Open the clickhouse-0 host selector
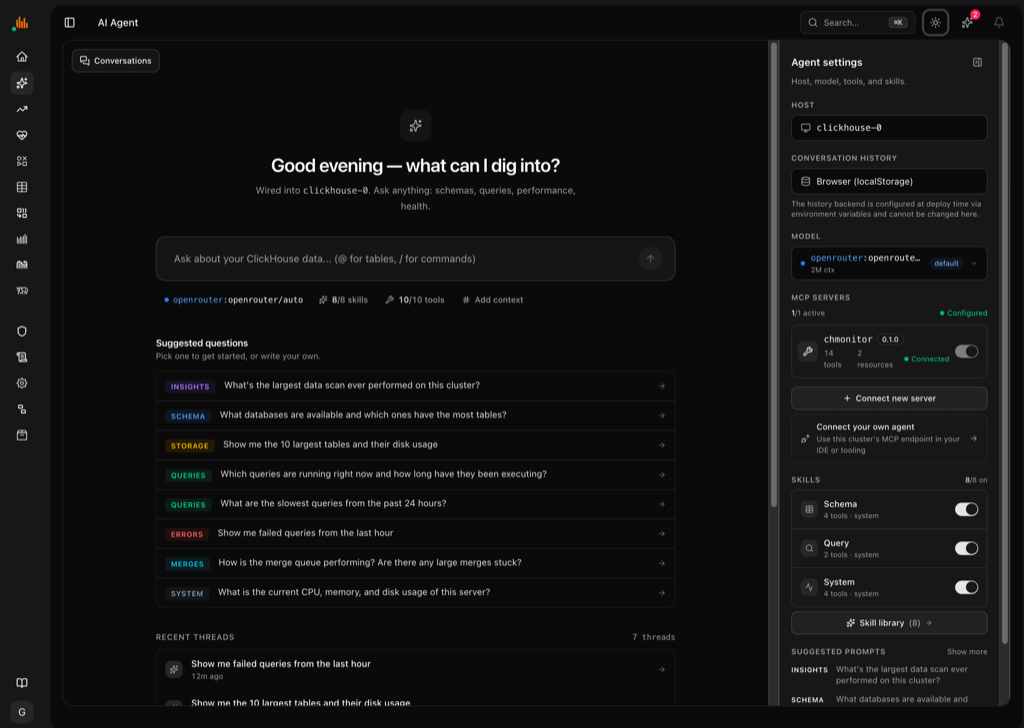Screen dimensions: 1024x728 [x=889, y=128]
